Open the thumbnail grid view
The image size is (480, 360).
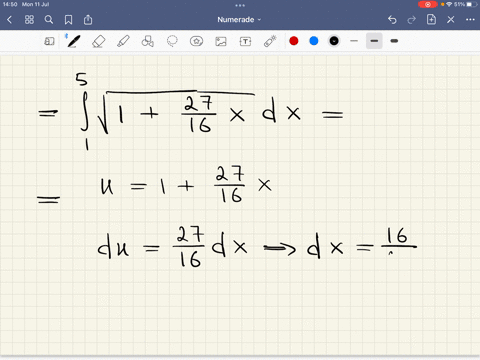[x=29, y=20]
